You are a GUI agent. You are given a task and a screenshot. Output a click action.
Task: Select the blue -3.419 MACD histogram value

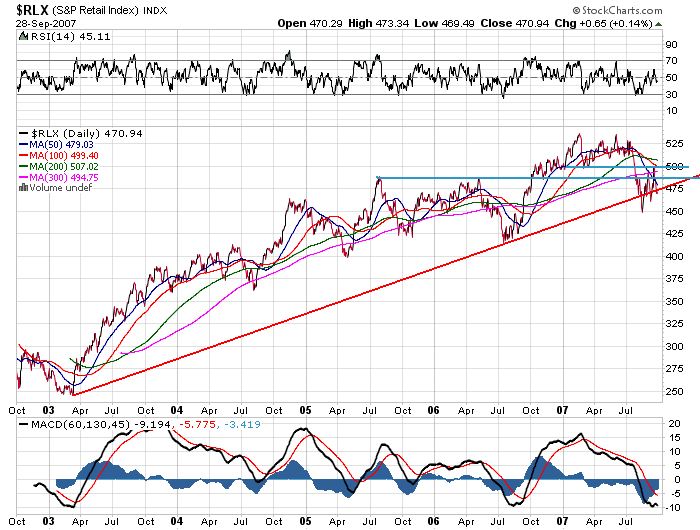[x=242, y=424]
